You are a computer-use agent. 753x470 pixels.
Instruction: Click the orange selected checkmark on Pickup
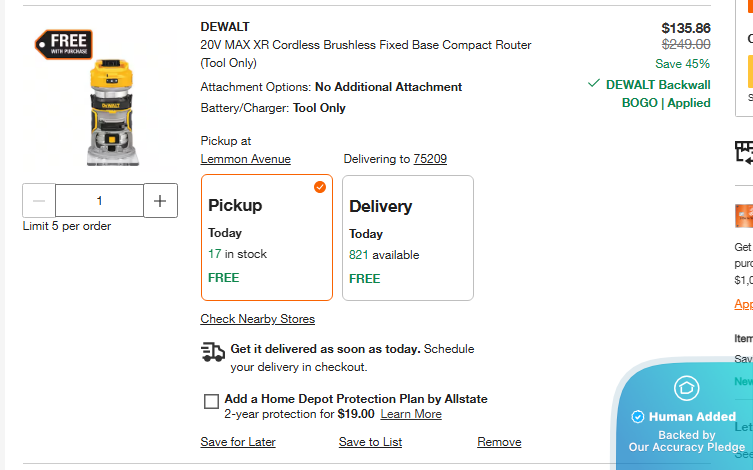click(x=320, y=187)
